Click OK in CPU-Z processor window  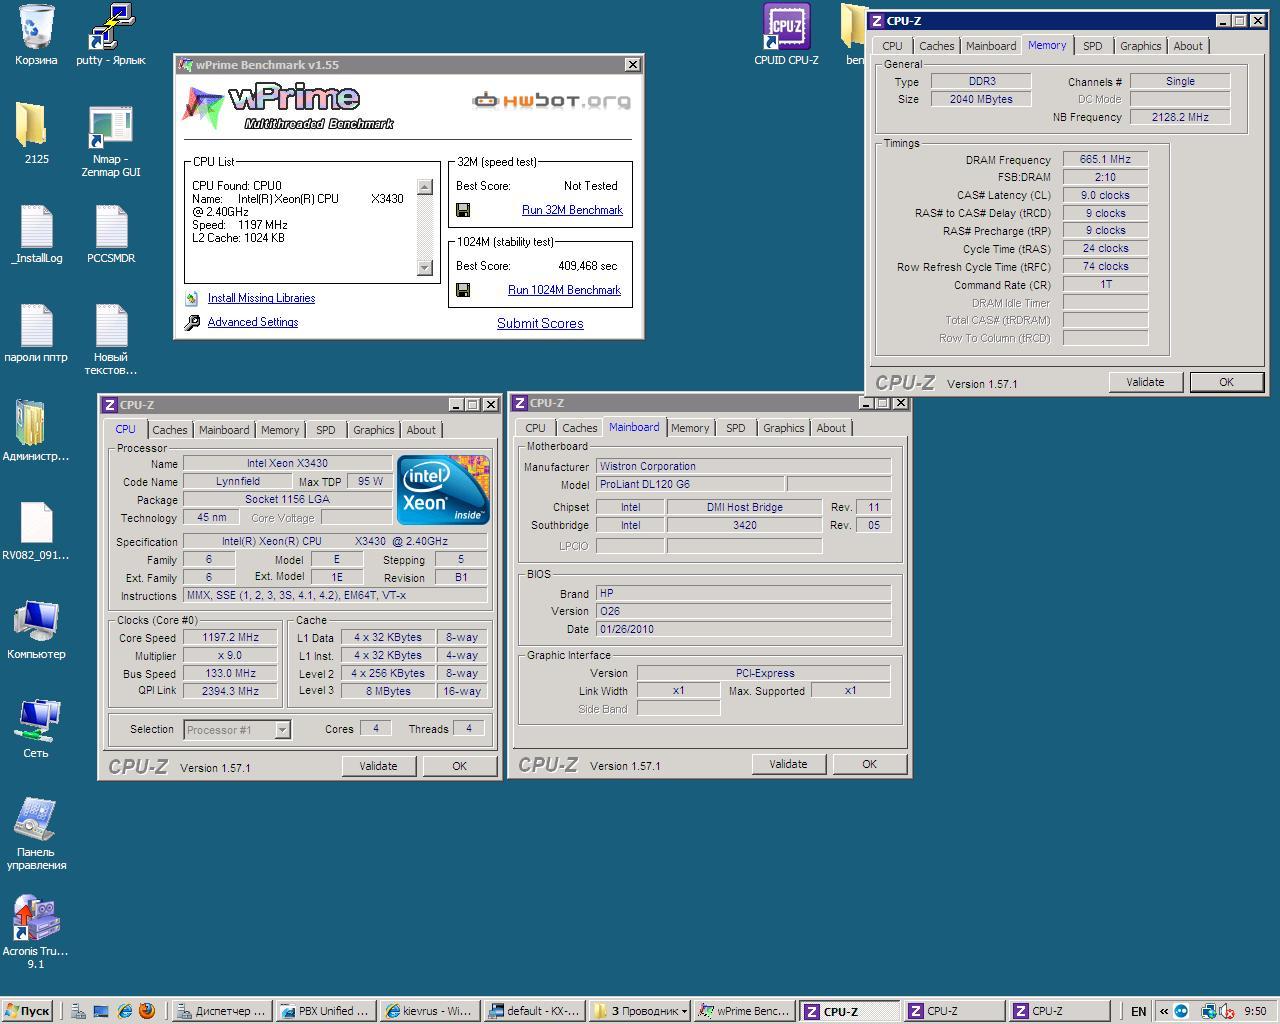coord(459,766)
